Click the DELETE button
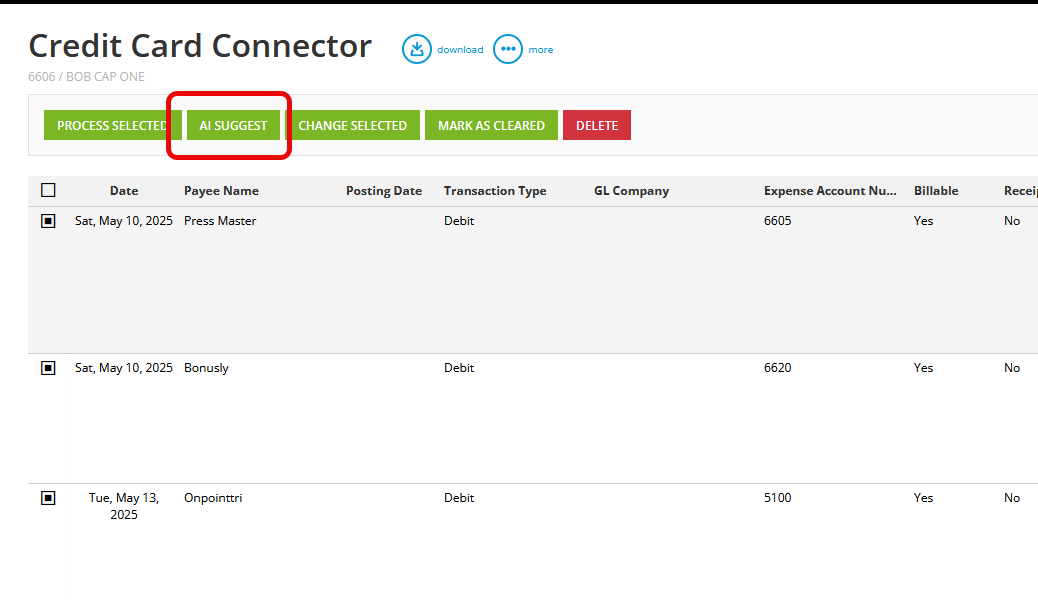The height and width of the screenshot is (603, 1038). tap(596, 125)
